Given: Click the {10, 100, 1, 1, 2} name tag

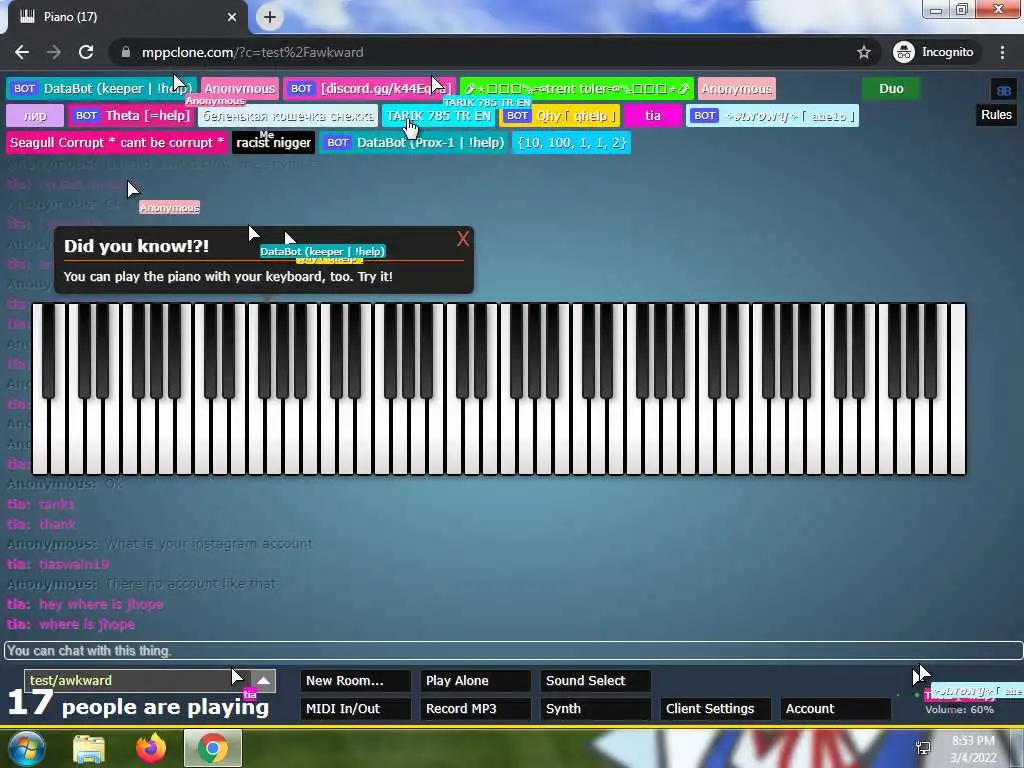Looking at the screenshot, I should pos(571,143).
